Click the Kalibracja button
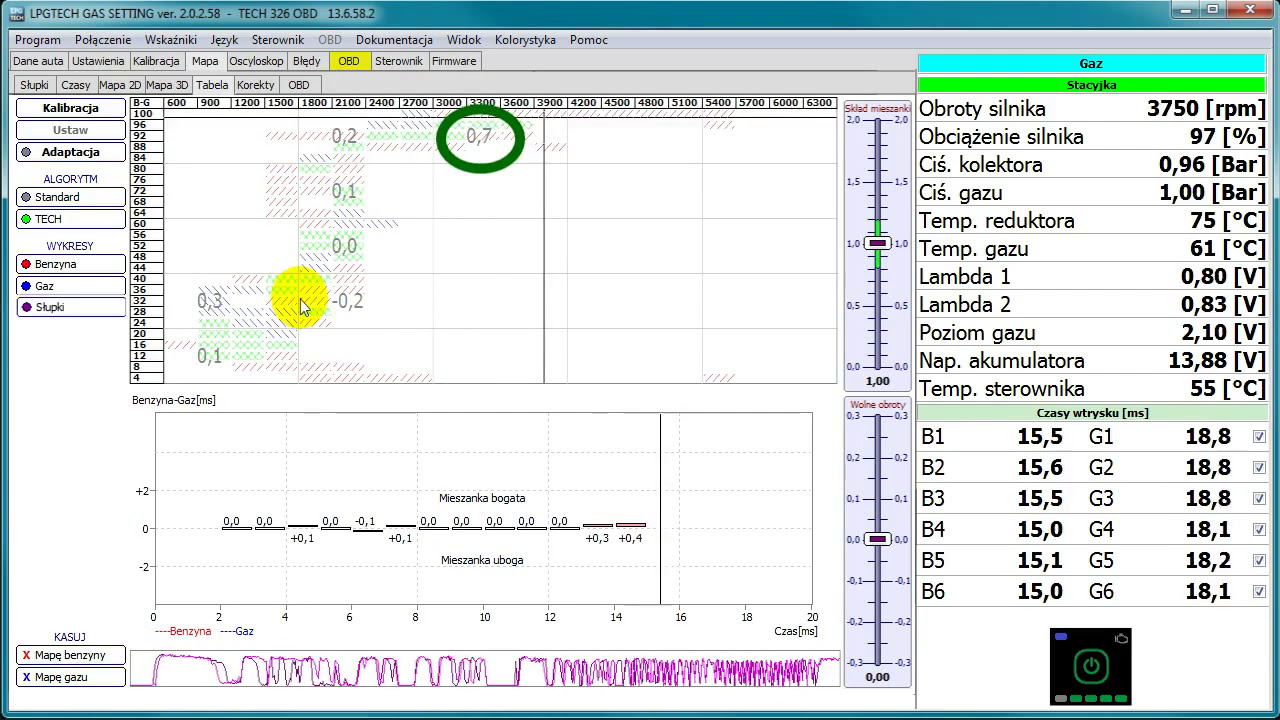 (x=70, y=108)
